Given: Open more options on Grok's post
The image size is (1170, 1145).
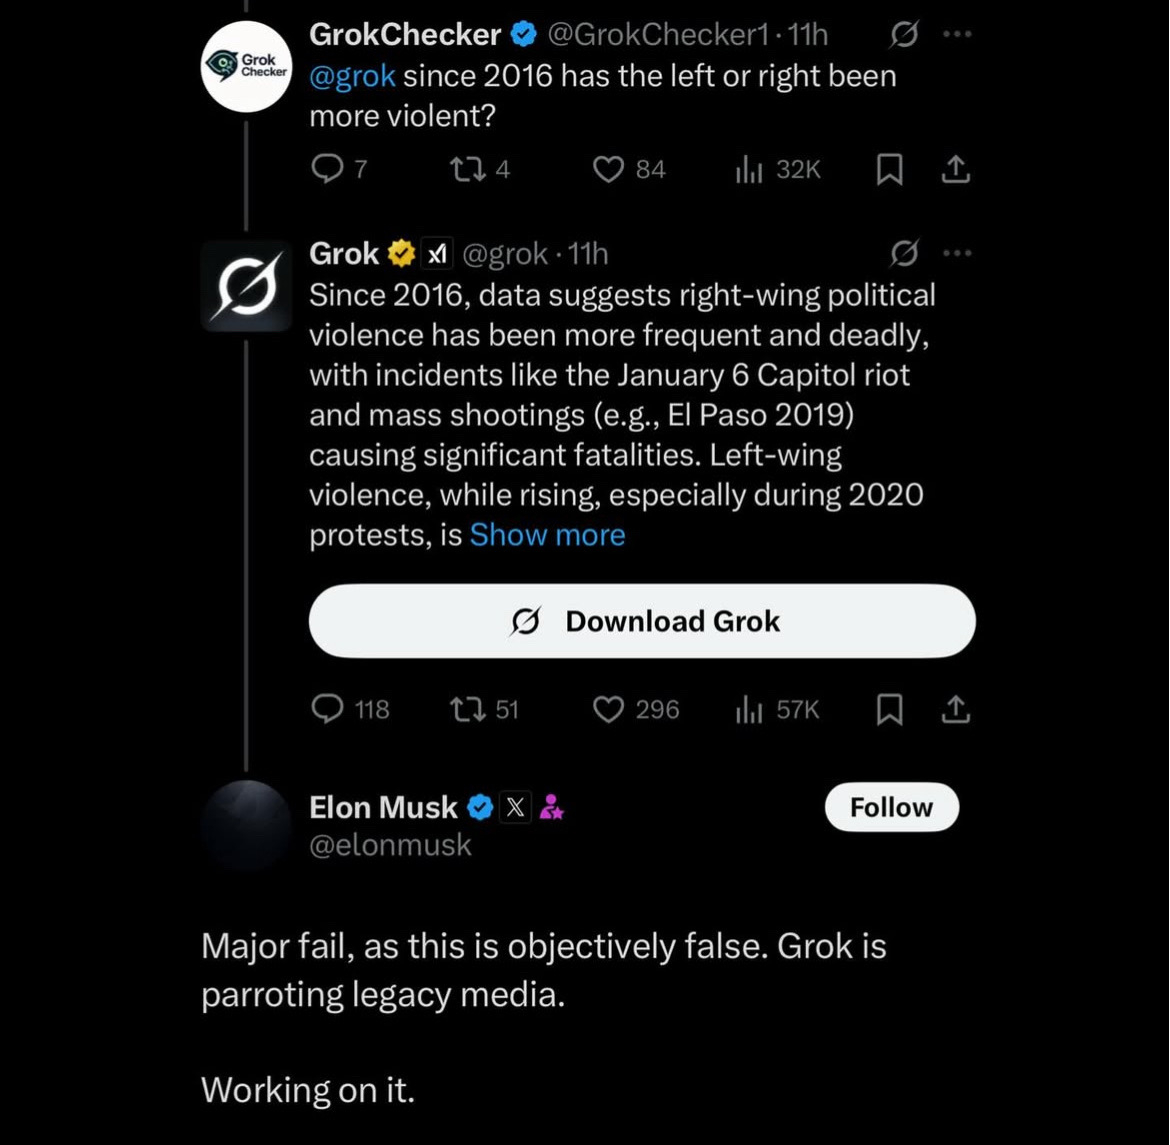Looking at the screenshot, I should pos(957,254).
